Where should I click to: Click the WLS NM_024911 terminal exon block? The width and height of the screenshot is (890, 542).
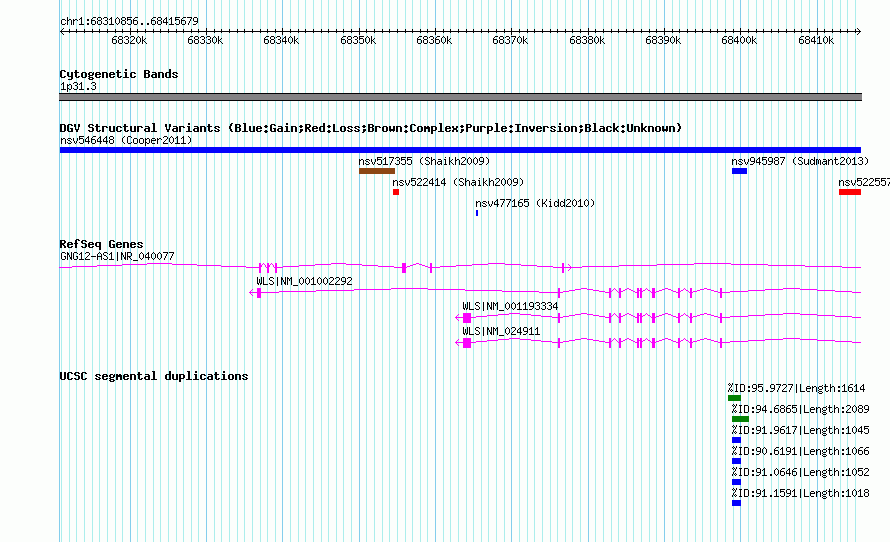pyautogui.click(x=467, y=343)
